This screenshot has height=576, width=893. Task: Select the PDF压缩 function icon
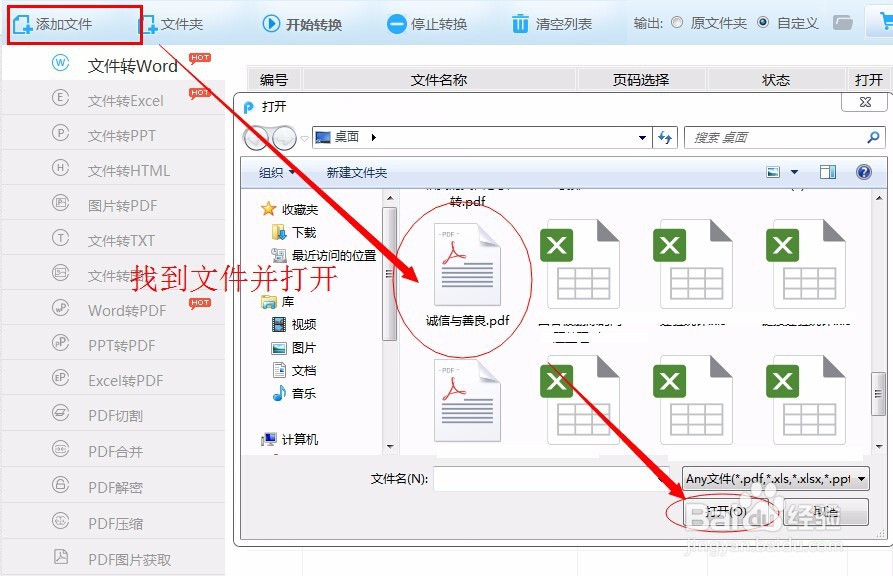(59, 521)
